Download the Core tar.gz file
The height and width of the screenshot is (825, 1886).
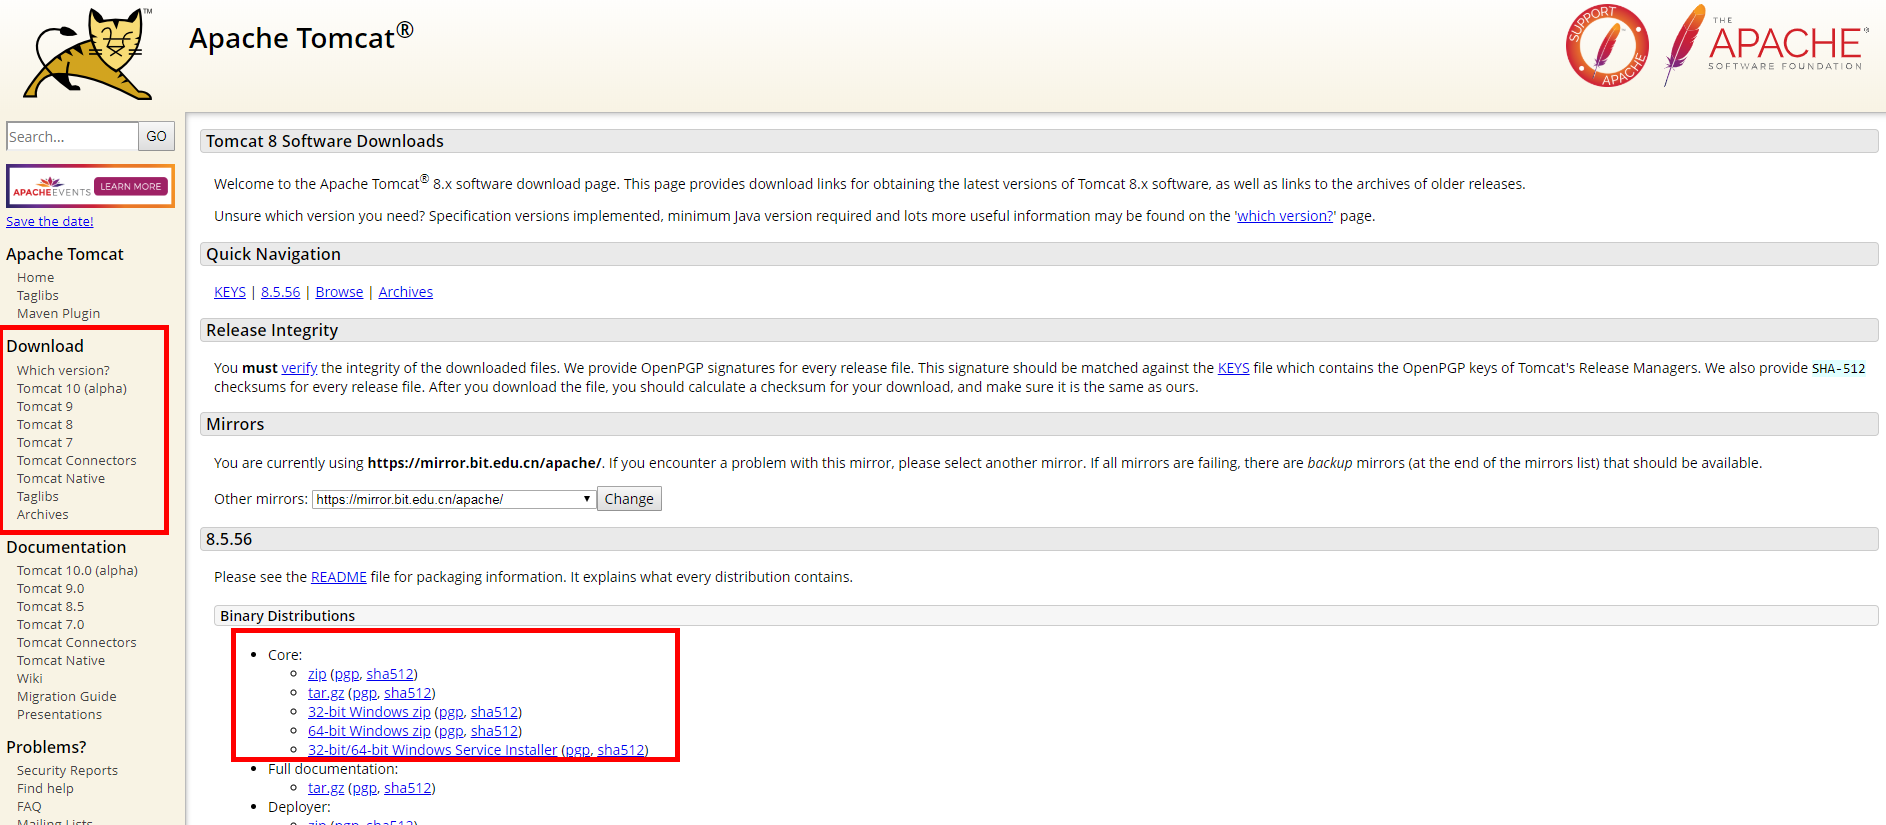326,693
